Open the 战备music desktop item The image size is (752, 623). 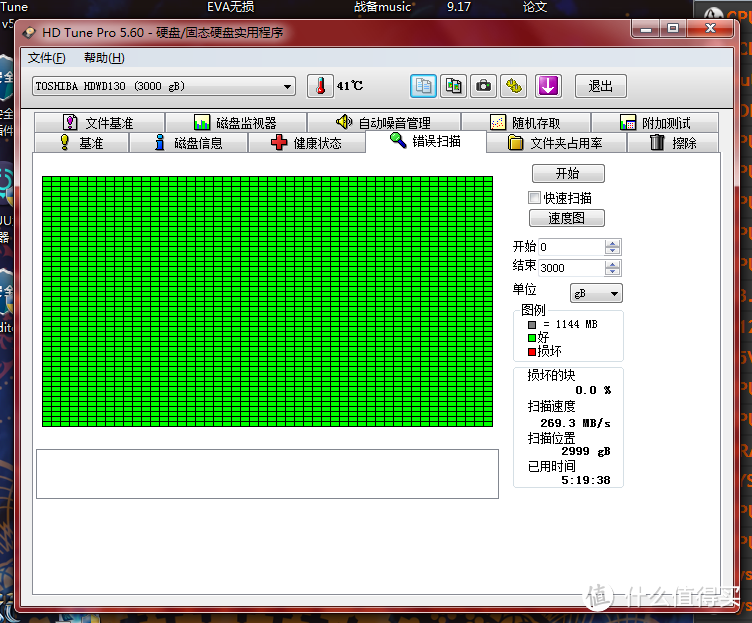[382, 7]
